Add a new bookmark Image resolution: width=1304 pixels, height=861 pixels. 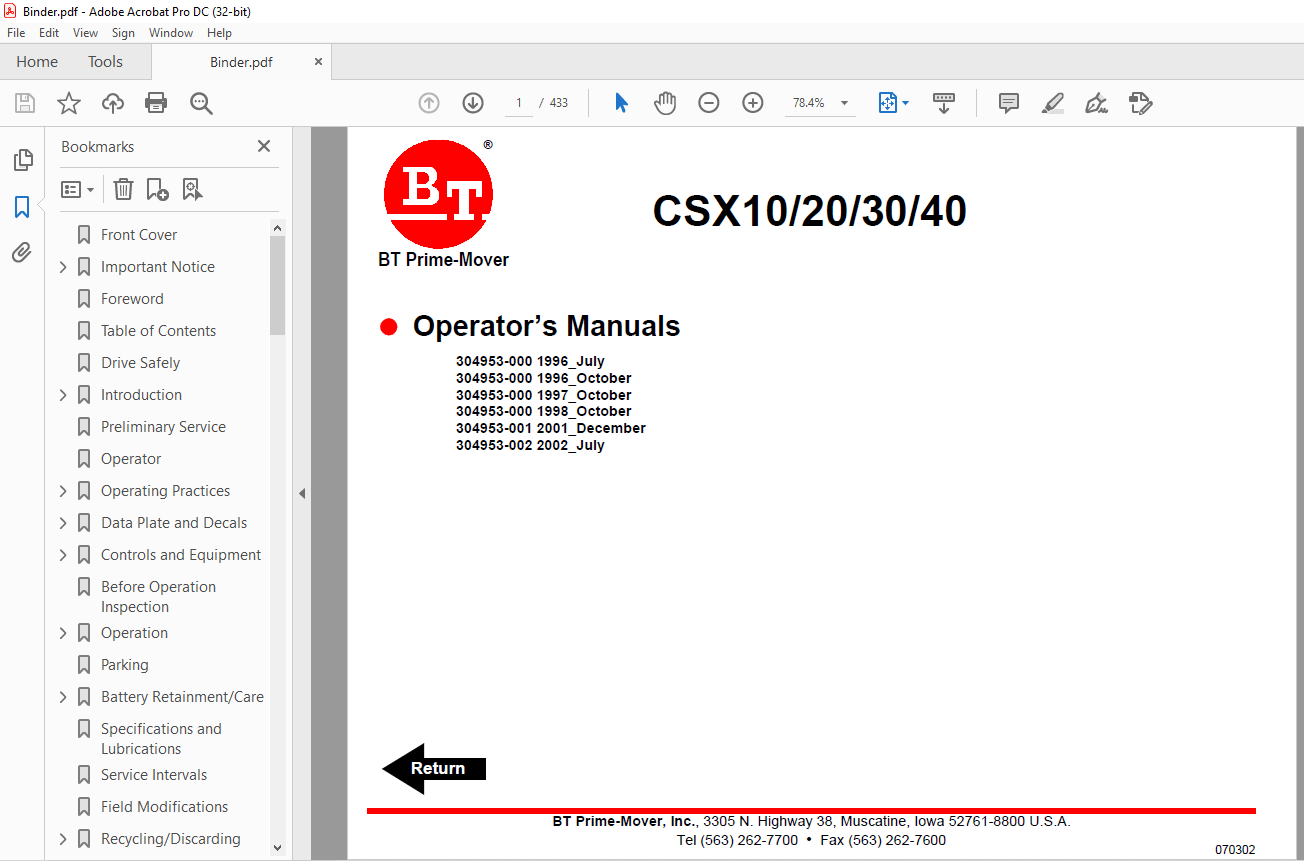pyautogui.click(x=158, y=189)
